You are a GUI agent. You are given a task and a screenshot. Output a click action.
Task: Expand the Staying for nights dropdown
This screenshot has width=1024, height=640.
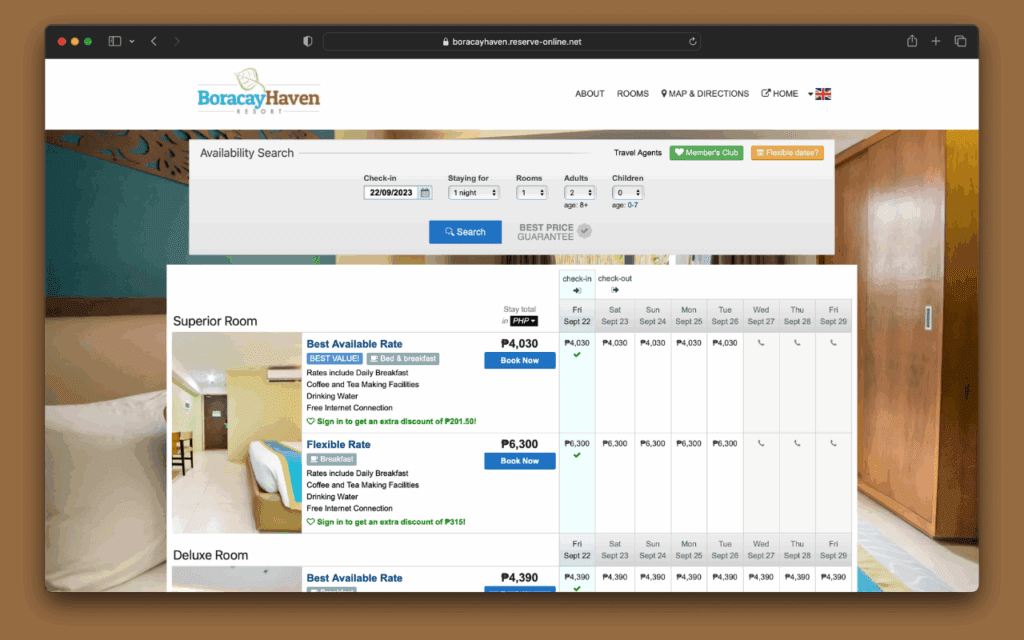[x=473, y=193]
